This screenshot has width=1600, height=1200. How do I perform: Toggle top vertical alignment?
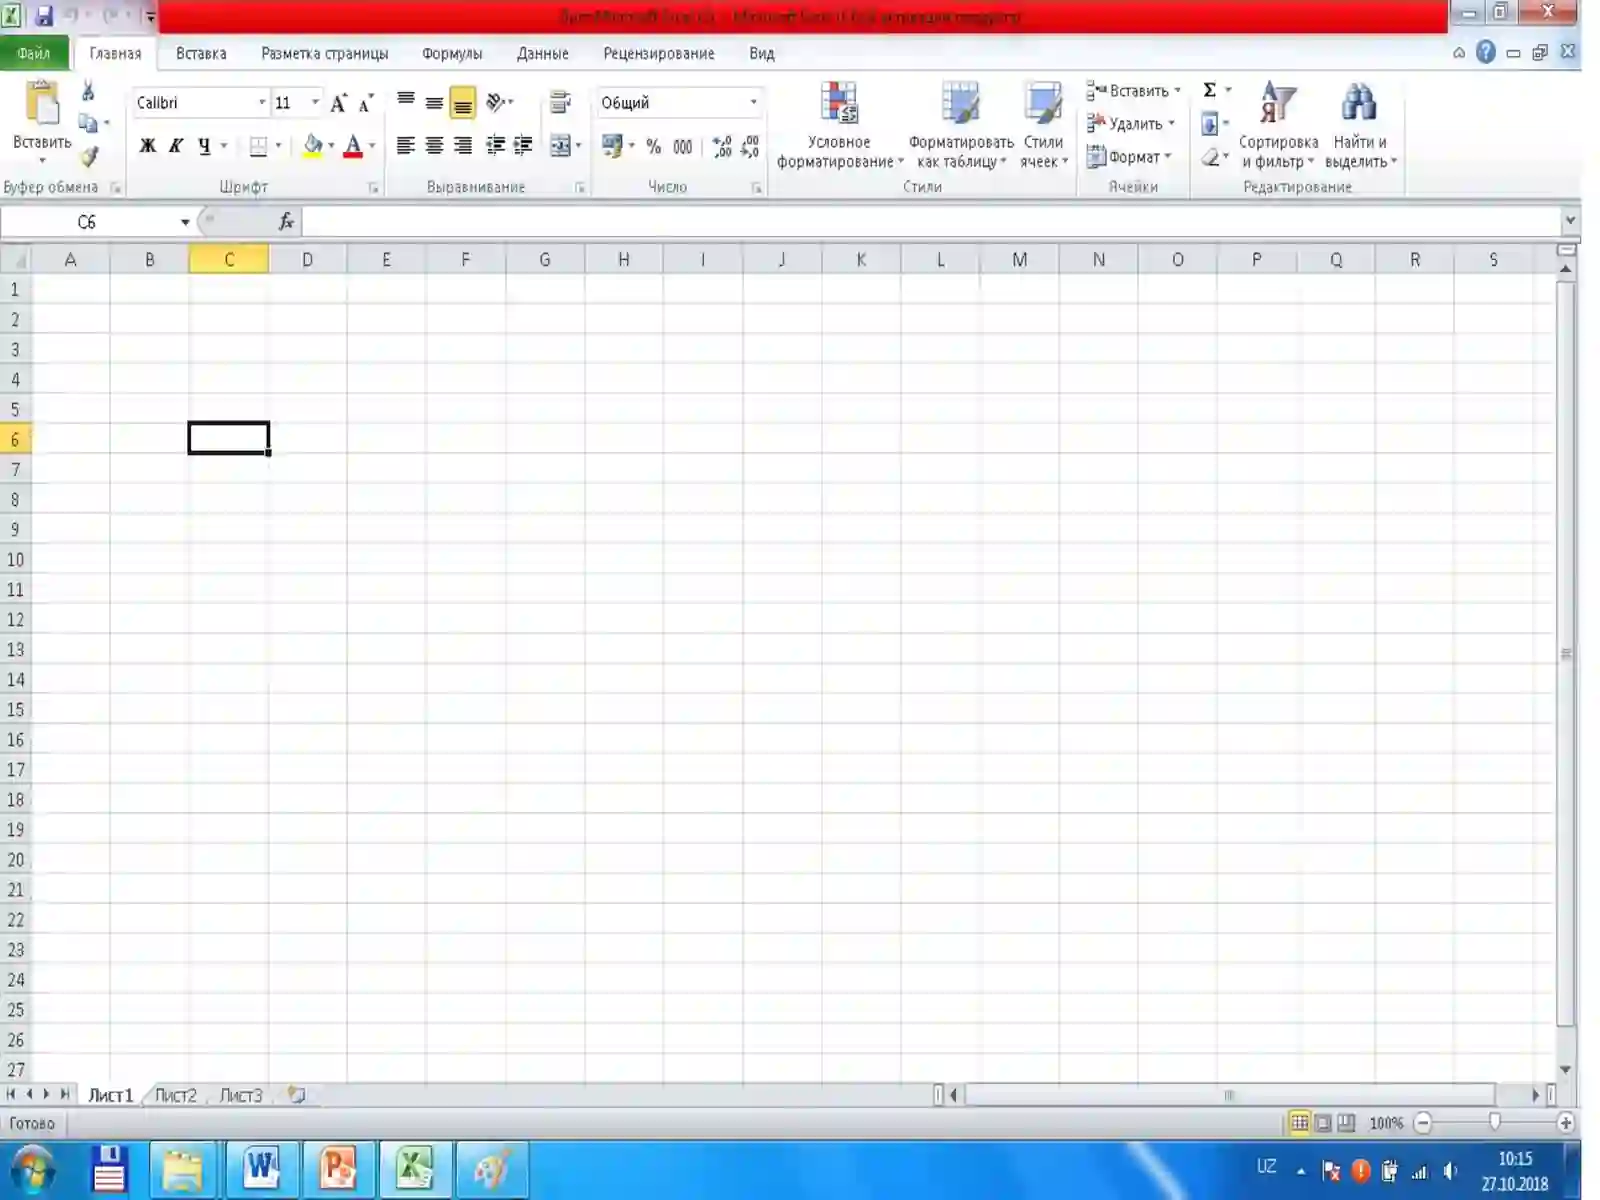405,102
